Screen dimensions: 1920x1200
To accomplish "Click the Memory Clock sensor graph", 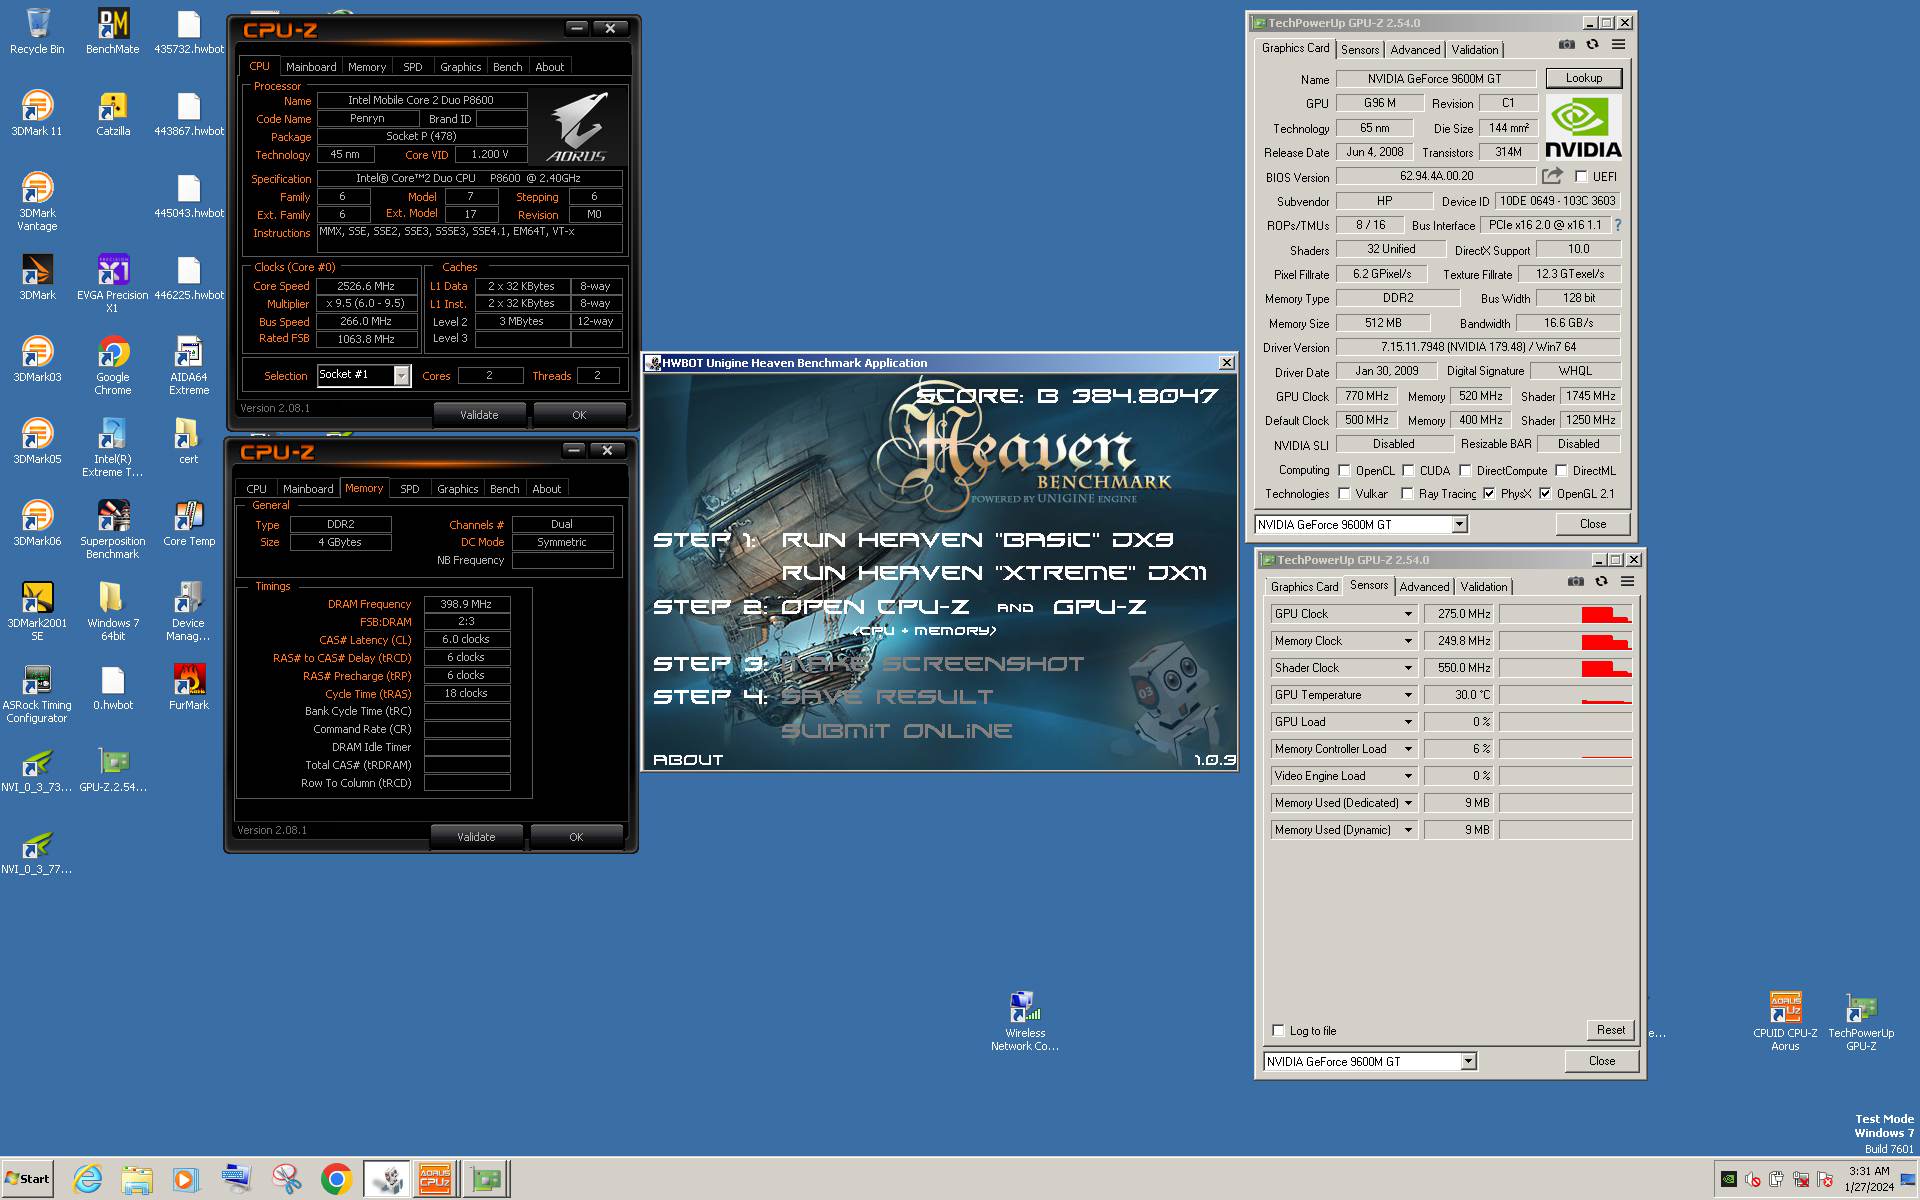I will pos(1566,641).
